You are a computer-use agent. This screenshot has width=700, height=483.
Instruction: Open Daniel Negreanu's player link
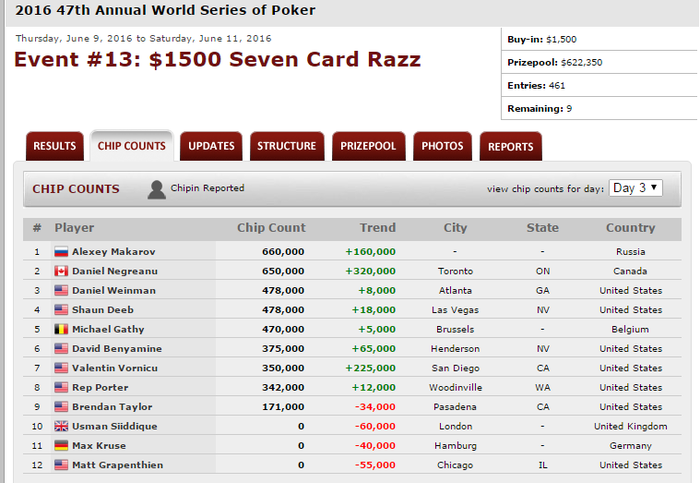(x=115, y=271)
